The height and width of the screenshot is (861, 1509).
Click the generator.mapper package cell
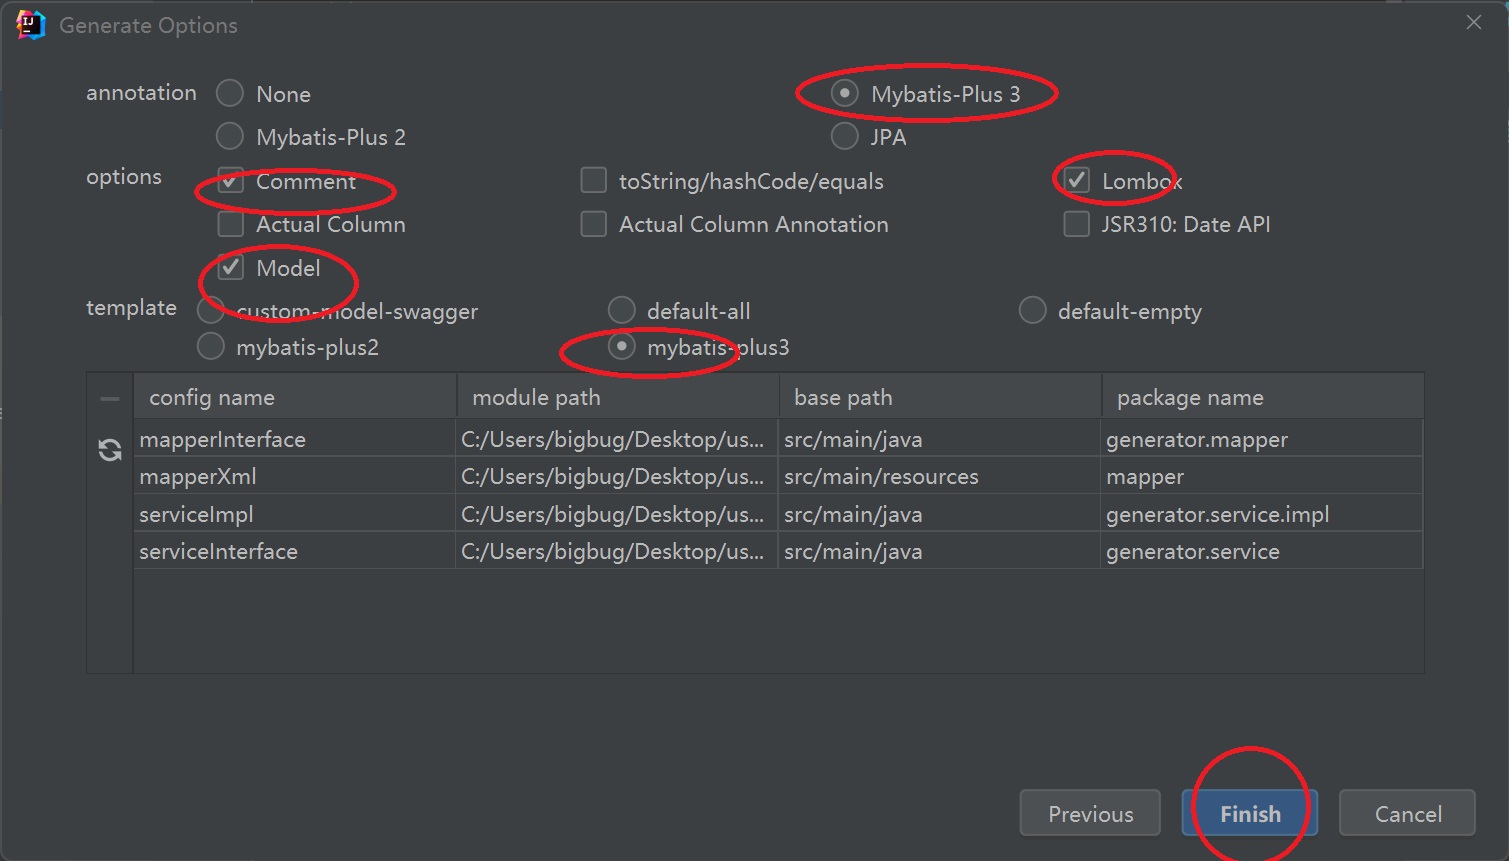1261,439
